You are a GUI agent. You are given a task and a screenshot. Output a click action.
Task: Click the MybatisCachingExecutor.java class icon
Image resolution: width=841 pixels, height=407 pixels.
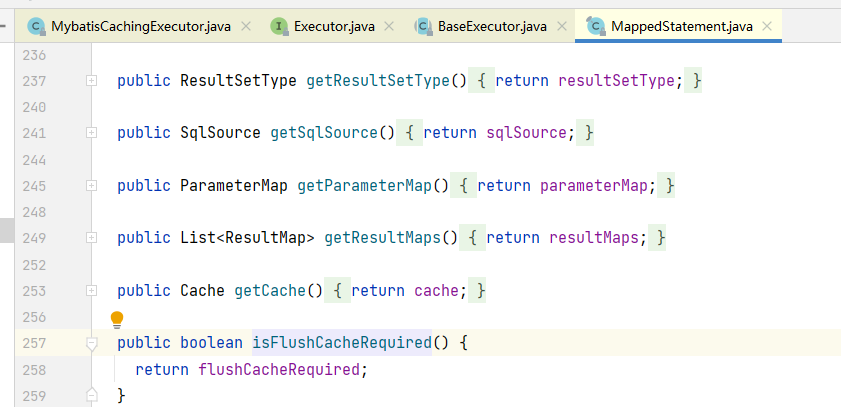tap(36, 25)
